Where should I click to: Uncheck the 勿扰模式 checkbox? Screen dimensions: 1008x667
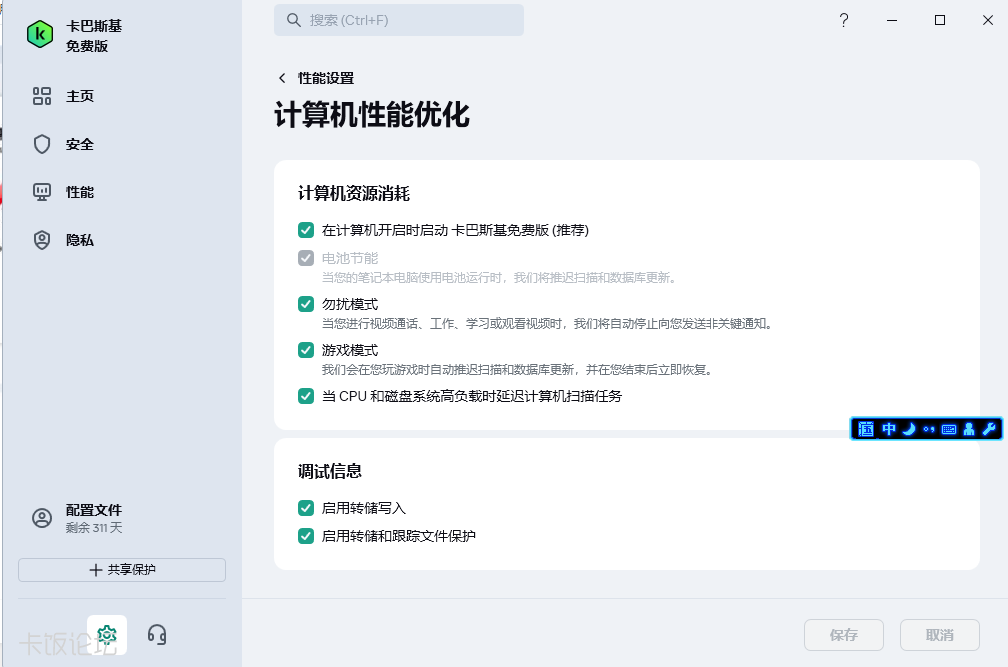[x=306, y=304]
